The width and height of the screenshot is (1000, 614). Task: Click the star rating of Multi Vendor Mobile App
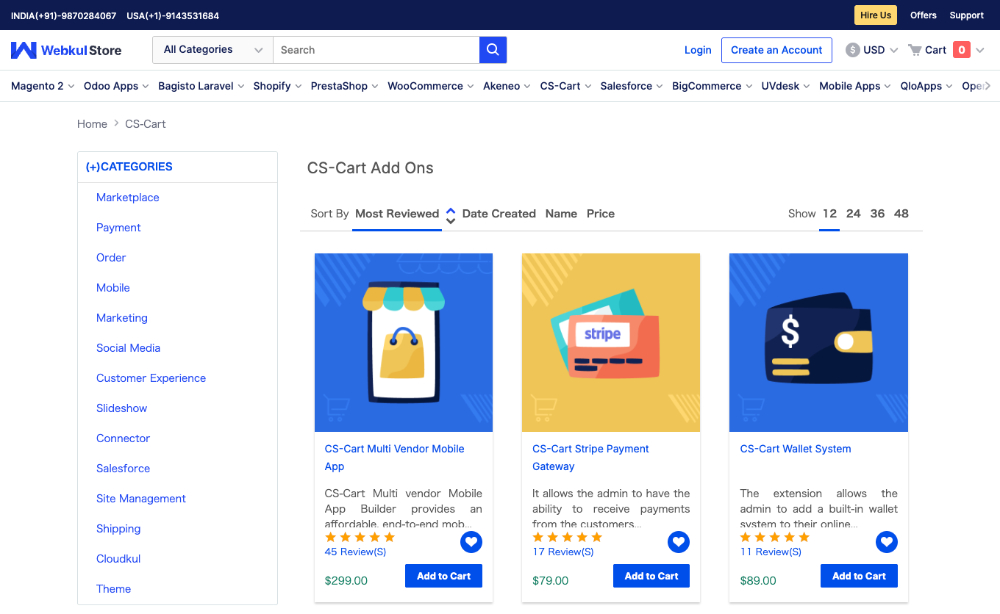(360, 537)
